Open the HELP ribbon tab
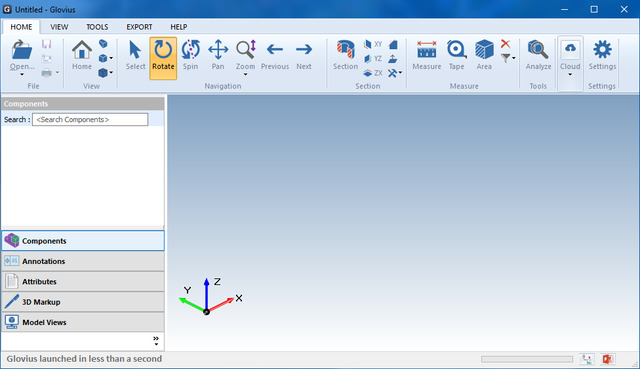Viewport: 640px width, 369px height. [179, 27]
